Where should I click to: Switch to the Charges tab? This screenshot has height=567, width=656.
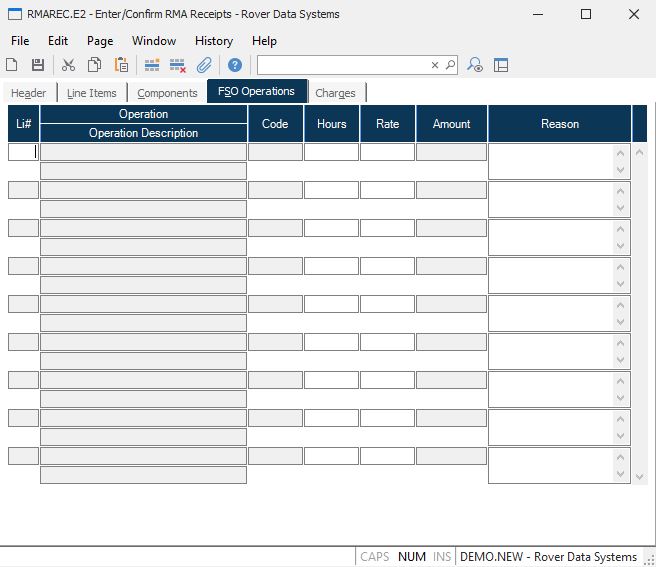click(x=335, y=93)
